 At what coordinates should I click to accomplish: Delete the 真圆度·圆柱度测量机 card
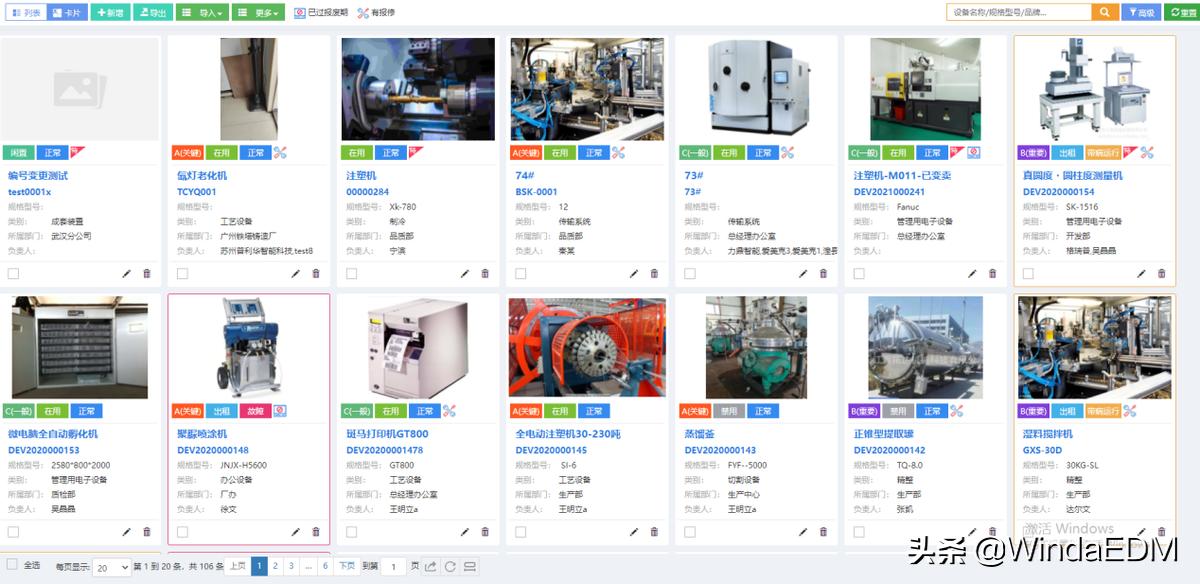(x=1162, y=273)
